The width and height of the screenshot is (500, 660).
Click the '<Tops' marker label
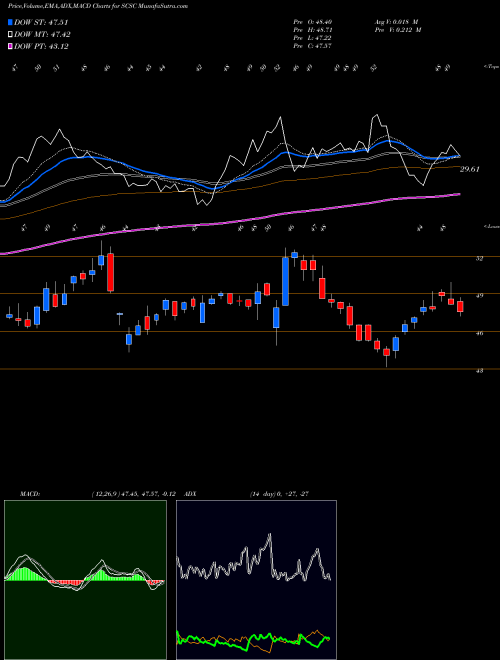pos(491,67)
